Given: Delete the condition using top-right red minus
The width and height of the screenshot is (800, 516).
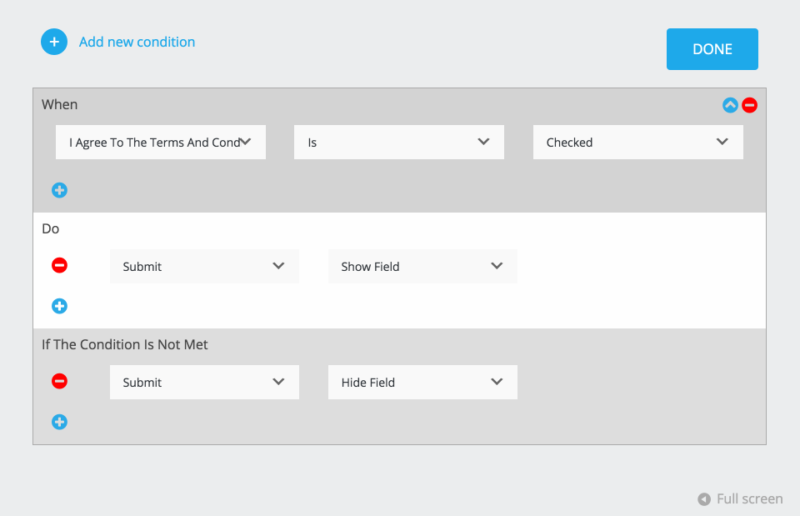Looking at the screenshot, I should point(749,105).
